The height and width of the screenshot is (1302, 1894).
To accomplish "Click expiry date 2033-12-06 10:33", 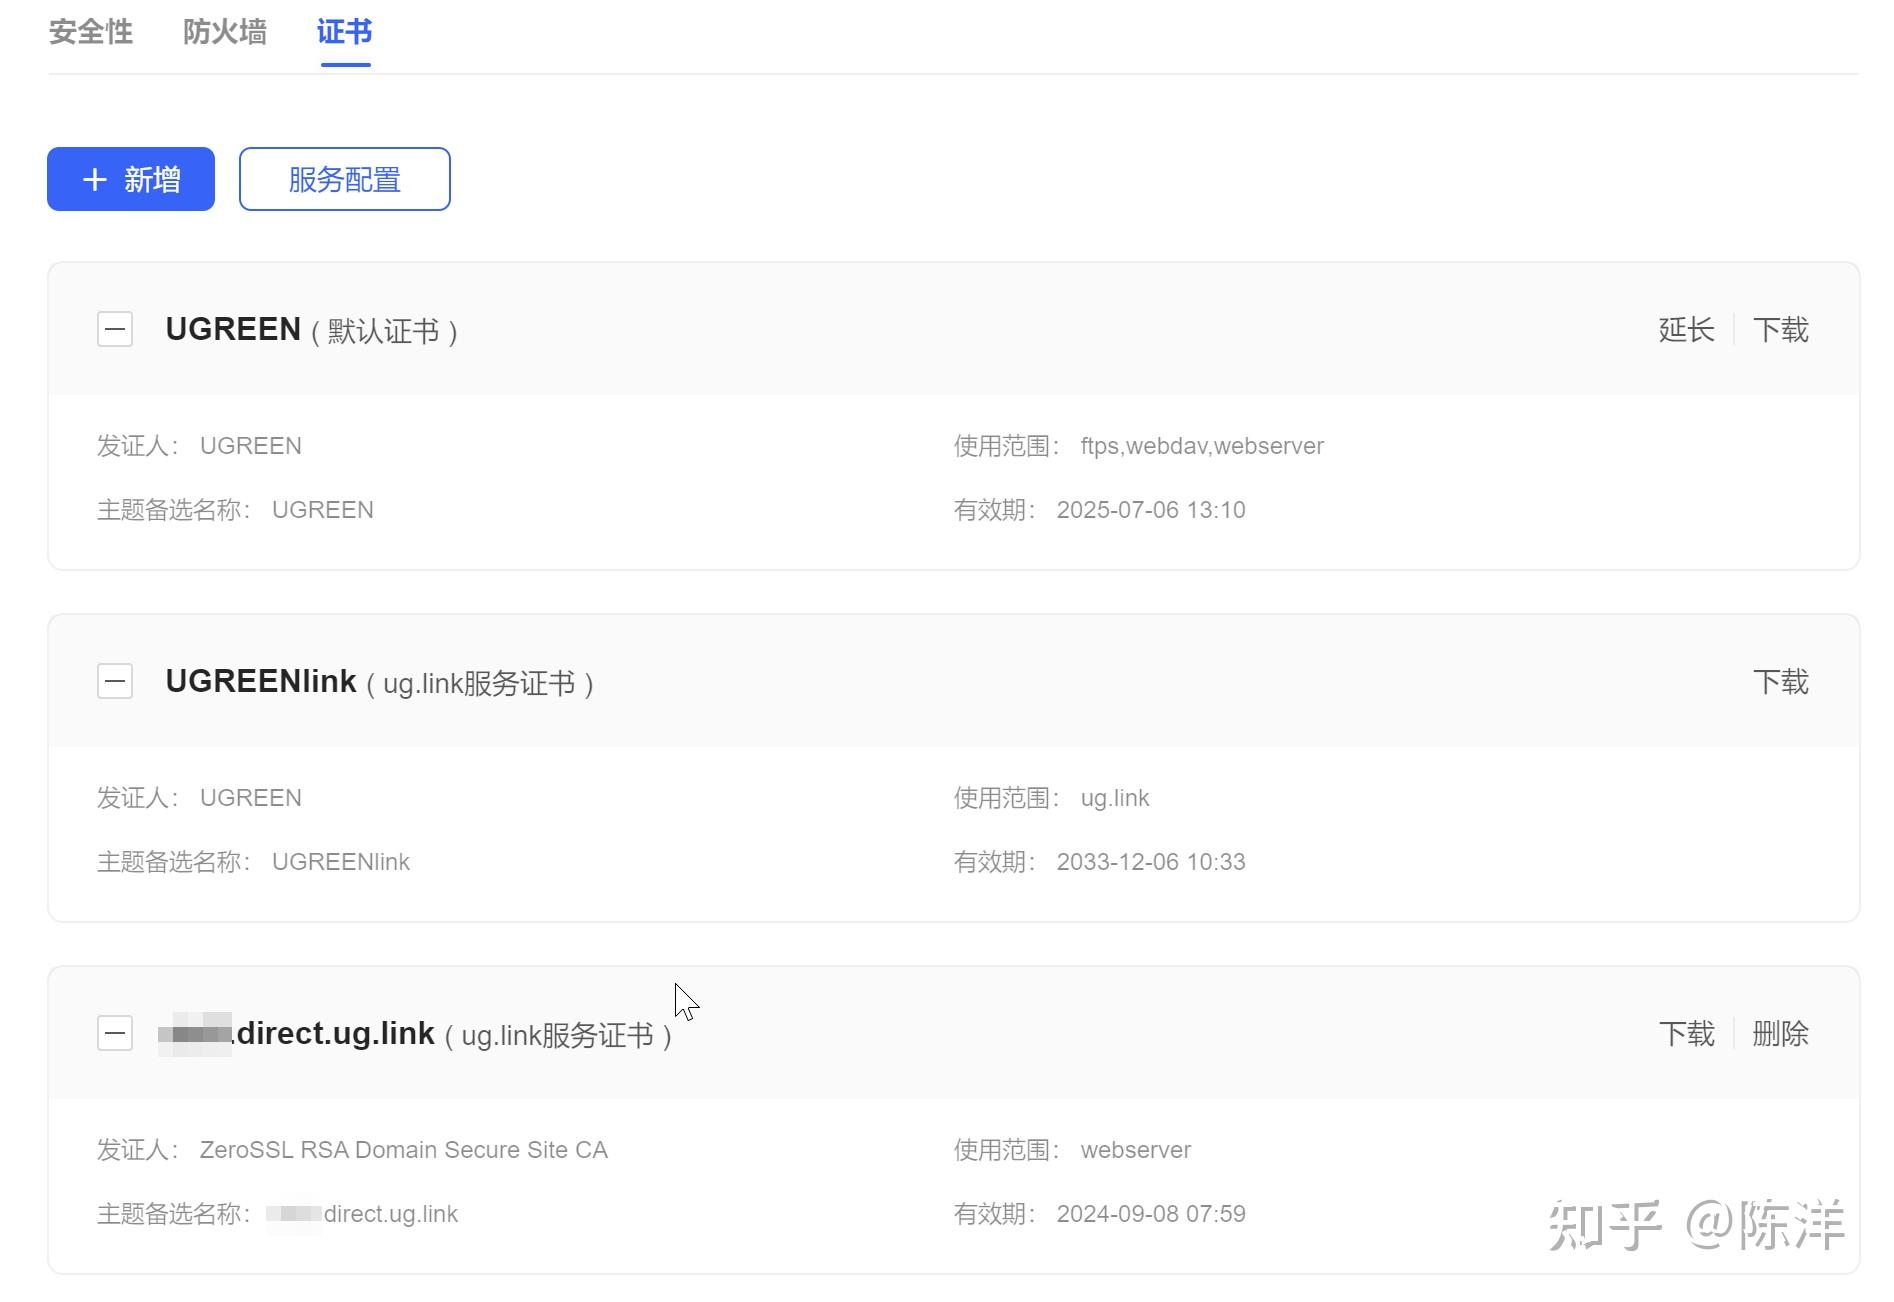I will coord(1151,862).
